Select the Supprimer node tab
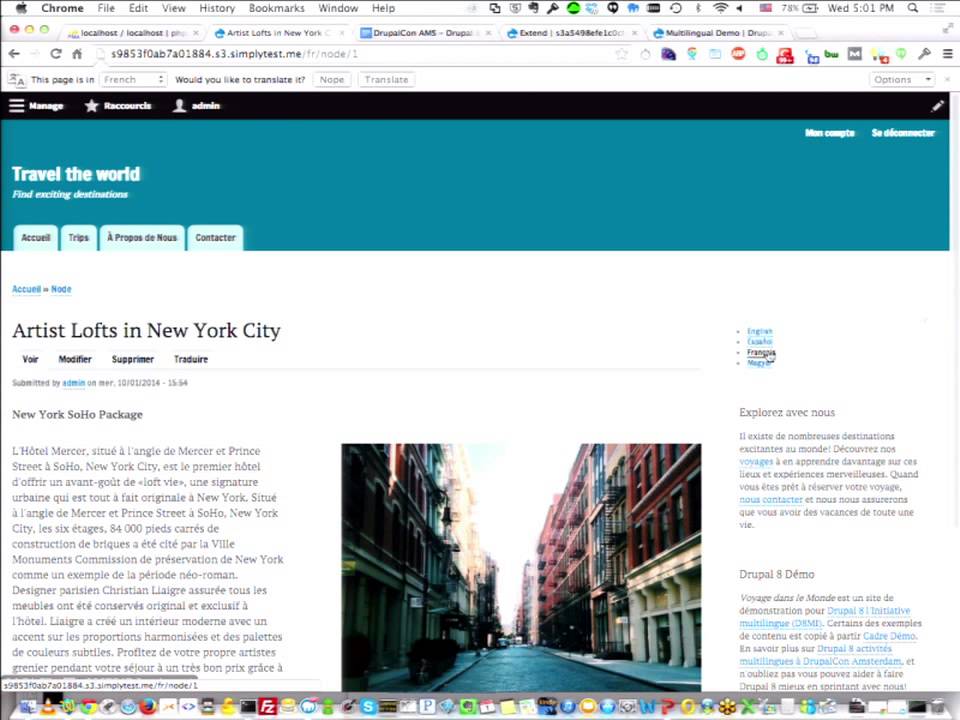The width and height of the screenshot is (960, 720). pyautogui.click(x=133, y=359)
